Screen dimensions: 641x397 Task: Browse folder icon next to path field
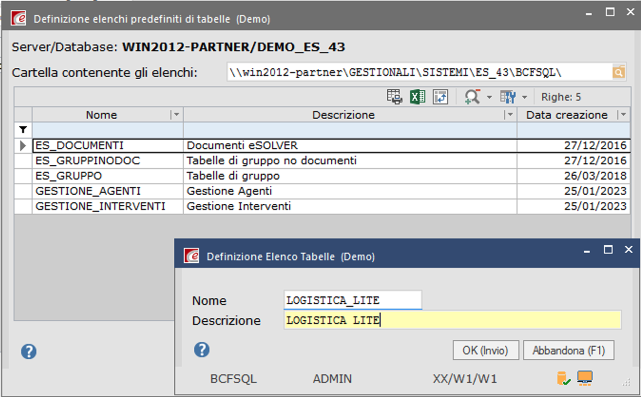(619, 72)
